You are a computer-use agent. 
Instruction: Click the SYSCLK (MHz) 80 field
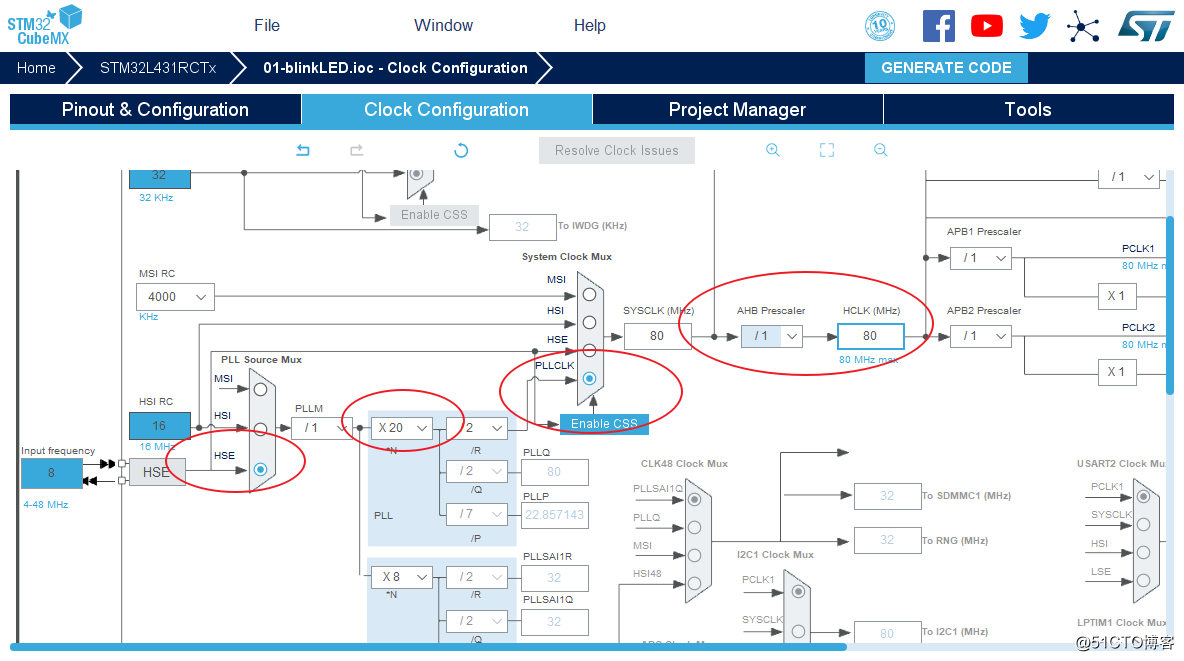click(657, 336)
